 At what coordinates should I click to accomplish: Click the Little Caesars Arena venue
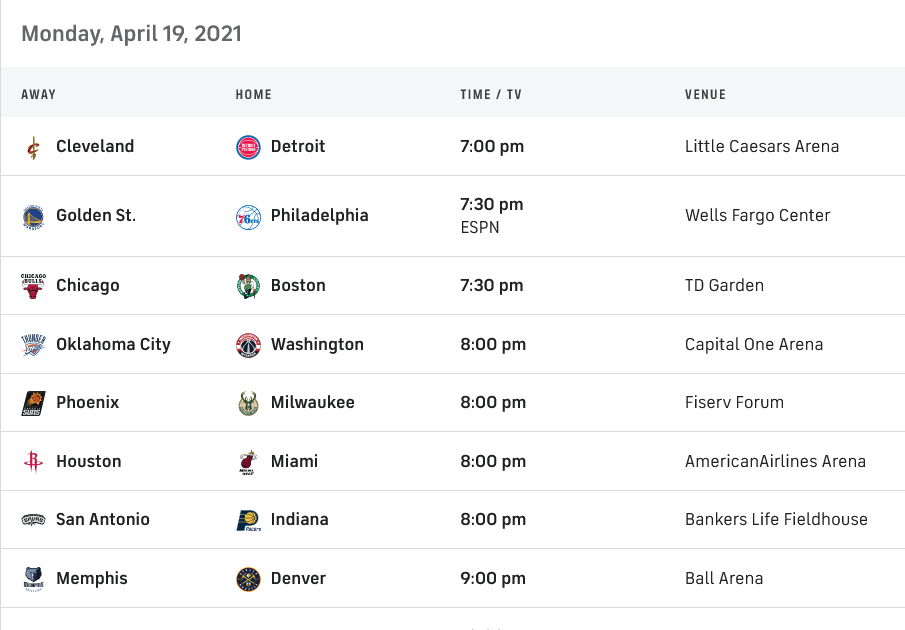pyautogui.click(x=761, y=147)
